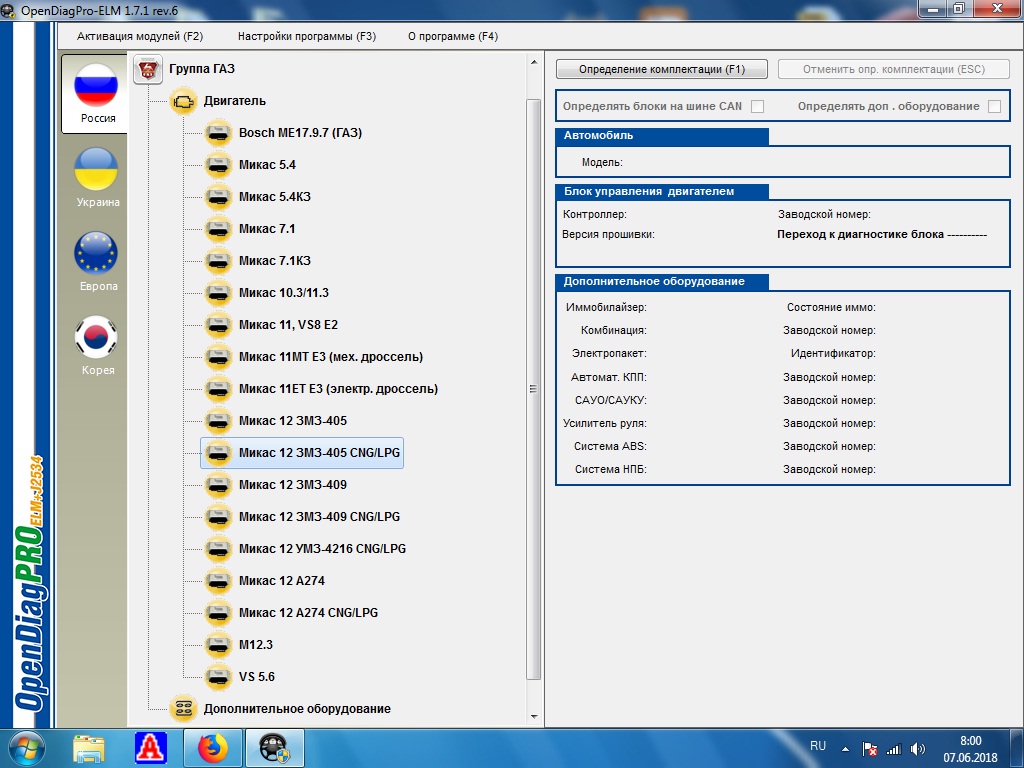Select Микас 12 ЗМЗ-405 tree item
The image size is (1024, 768).
click(x=293, y=421)
